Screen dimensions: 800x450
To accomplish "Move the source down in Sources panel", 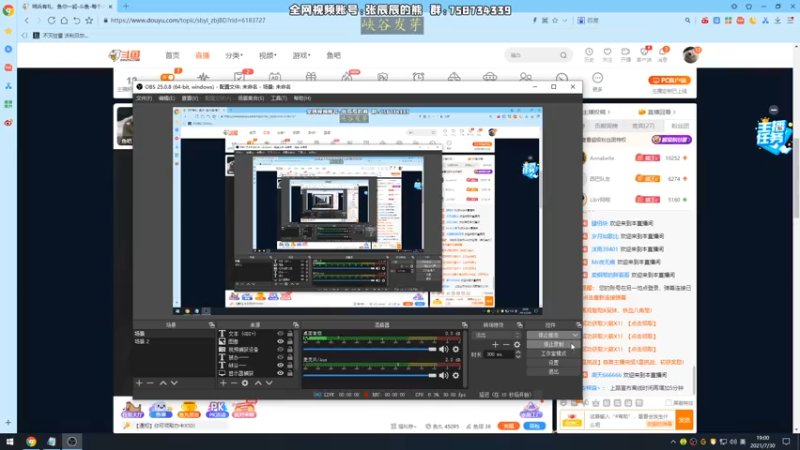I will click(269, 383).
